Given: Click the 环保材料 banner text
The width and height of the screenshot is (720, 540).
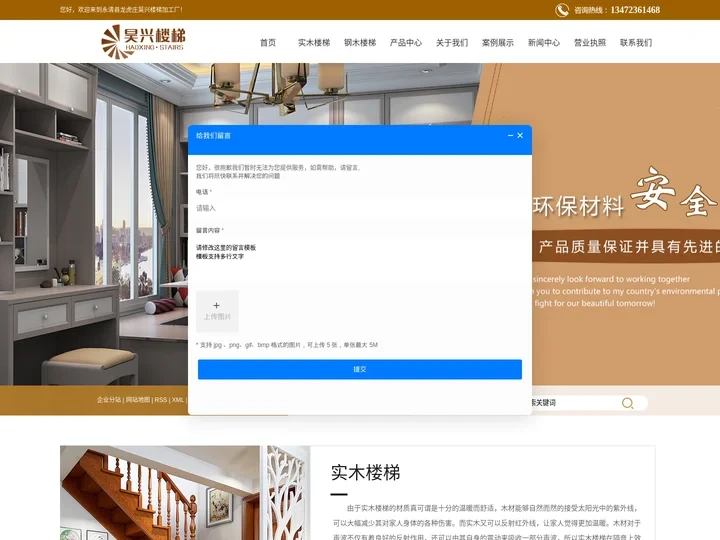Looking at the screenshot, I should [578, 206].
